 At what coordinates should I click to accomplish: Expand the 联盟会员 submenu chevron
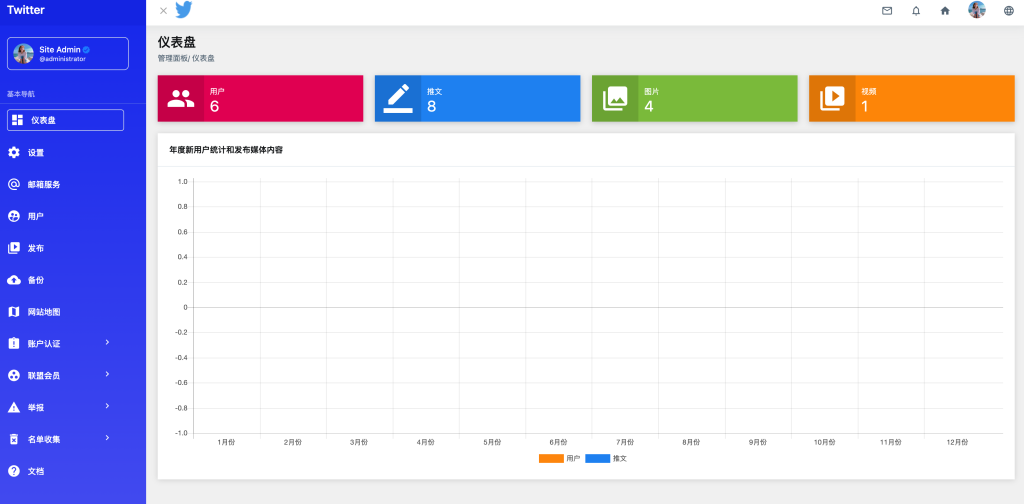(x=107, y=374)
